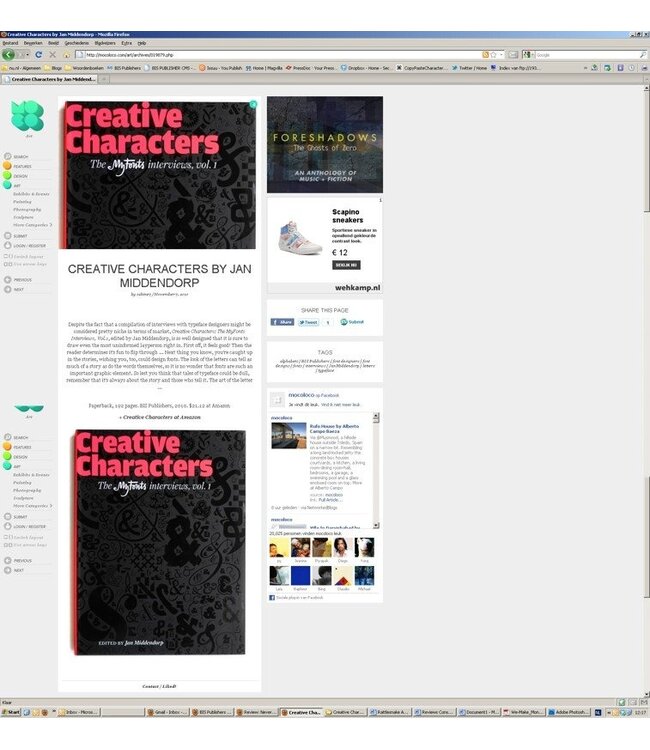Viewport: 650px width, 750px height.
Task: Open the Beeld menu
Action: tap(54, 43)
